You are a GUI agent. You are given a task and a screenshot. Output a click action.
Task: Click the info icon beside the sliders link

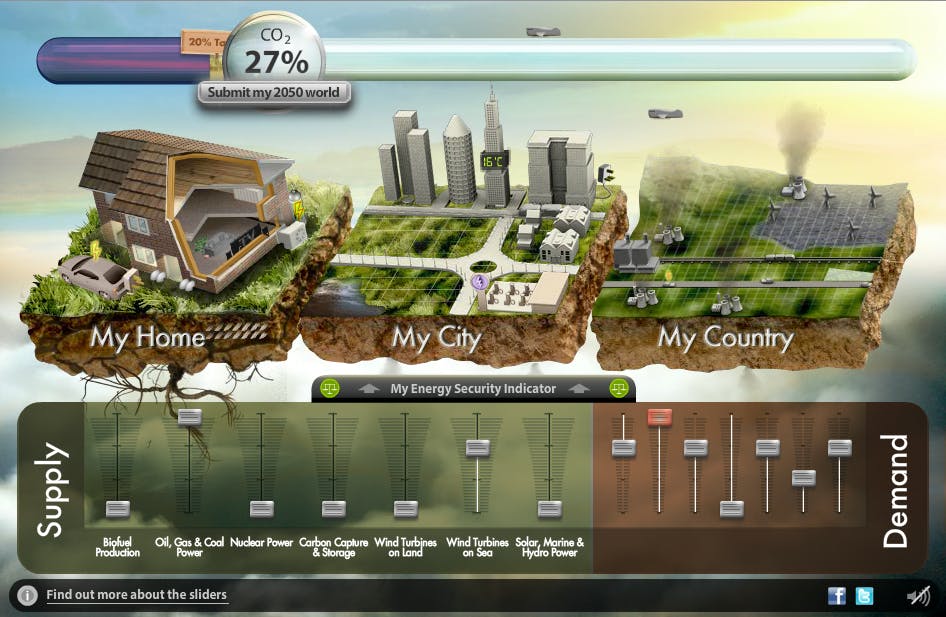[x=27, y=595]
